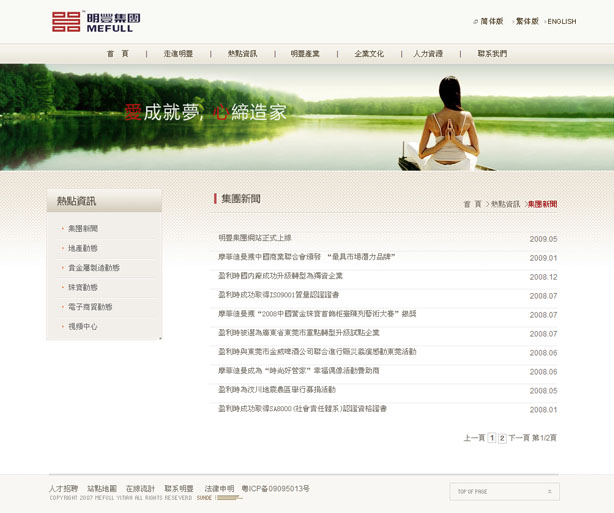
Task: Open news article 明豐集團網站正式上線
Action: pyautogui.click(x=255, y=238)
